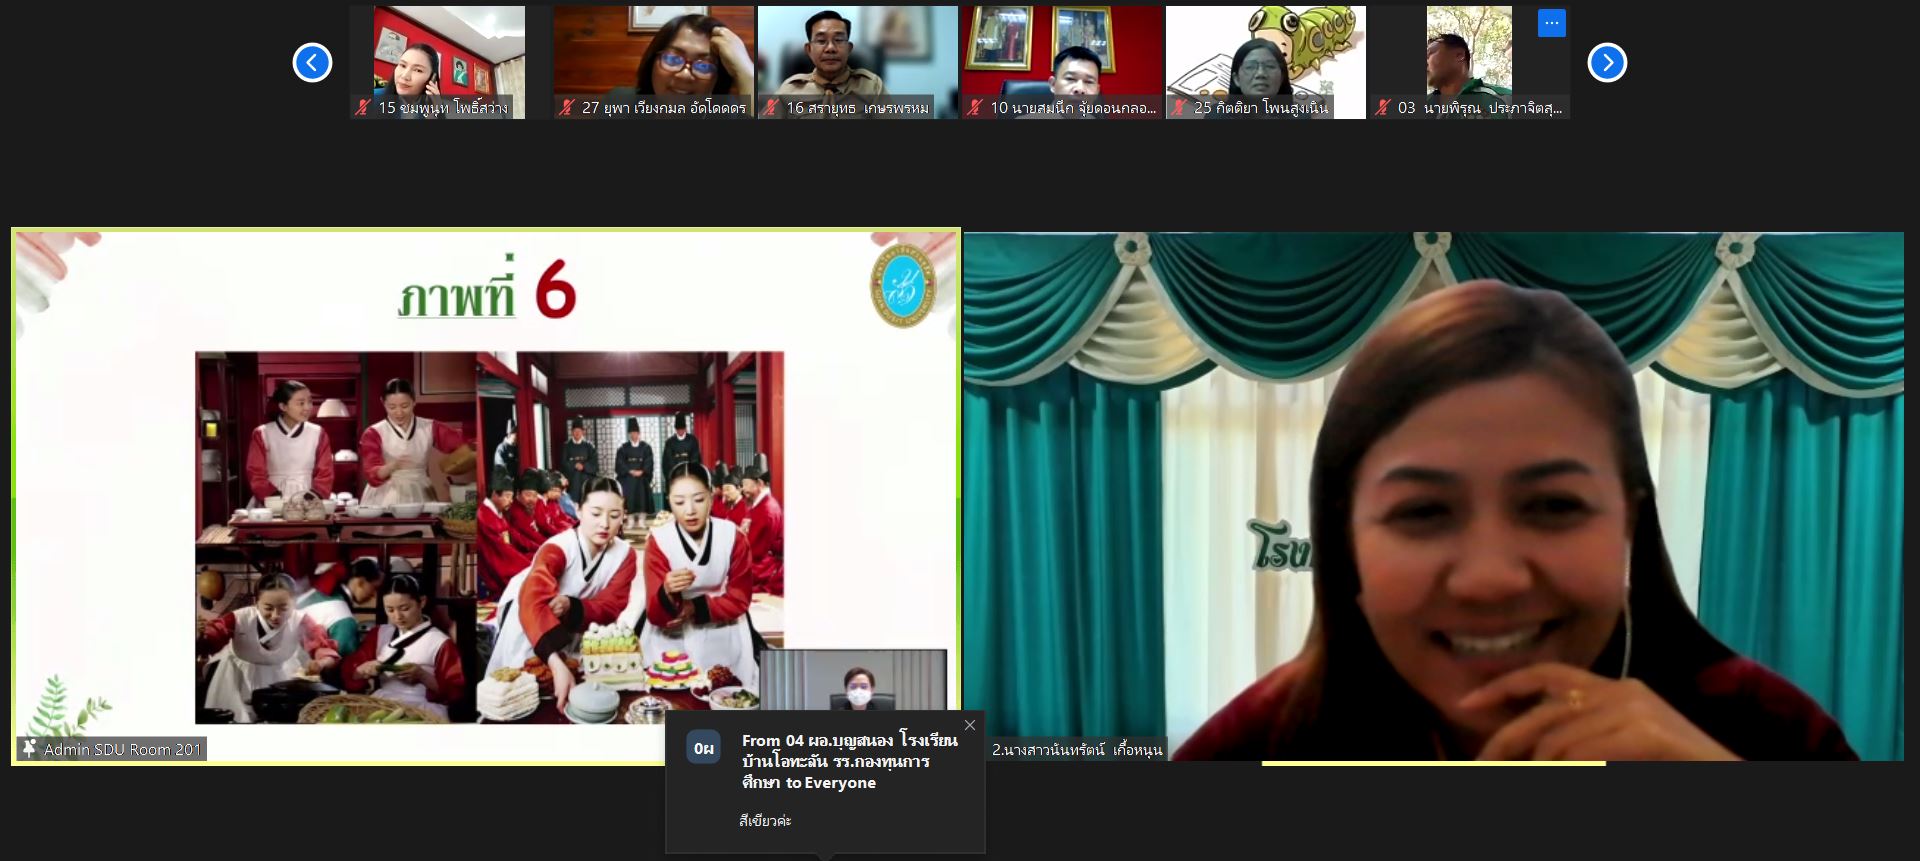Click muted microphone icon for participant 03
The width and height of the screenshot is (1920, 861).
tap(1384, 107)
